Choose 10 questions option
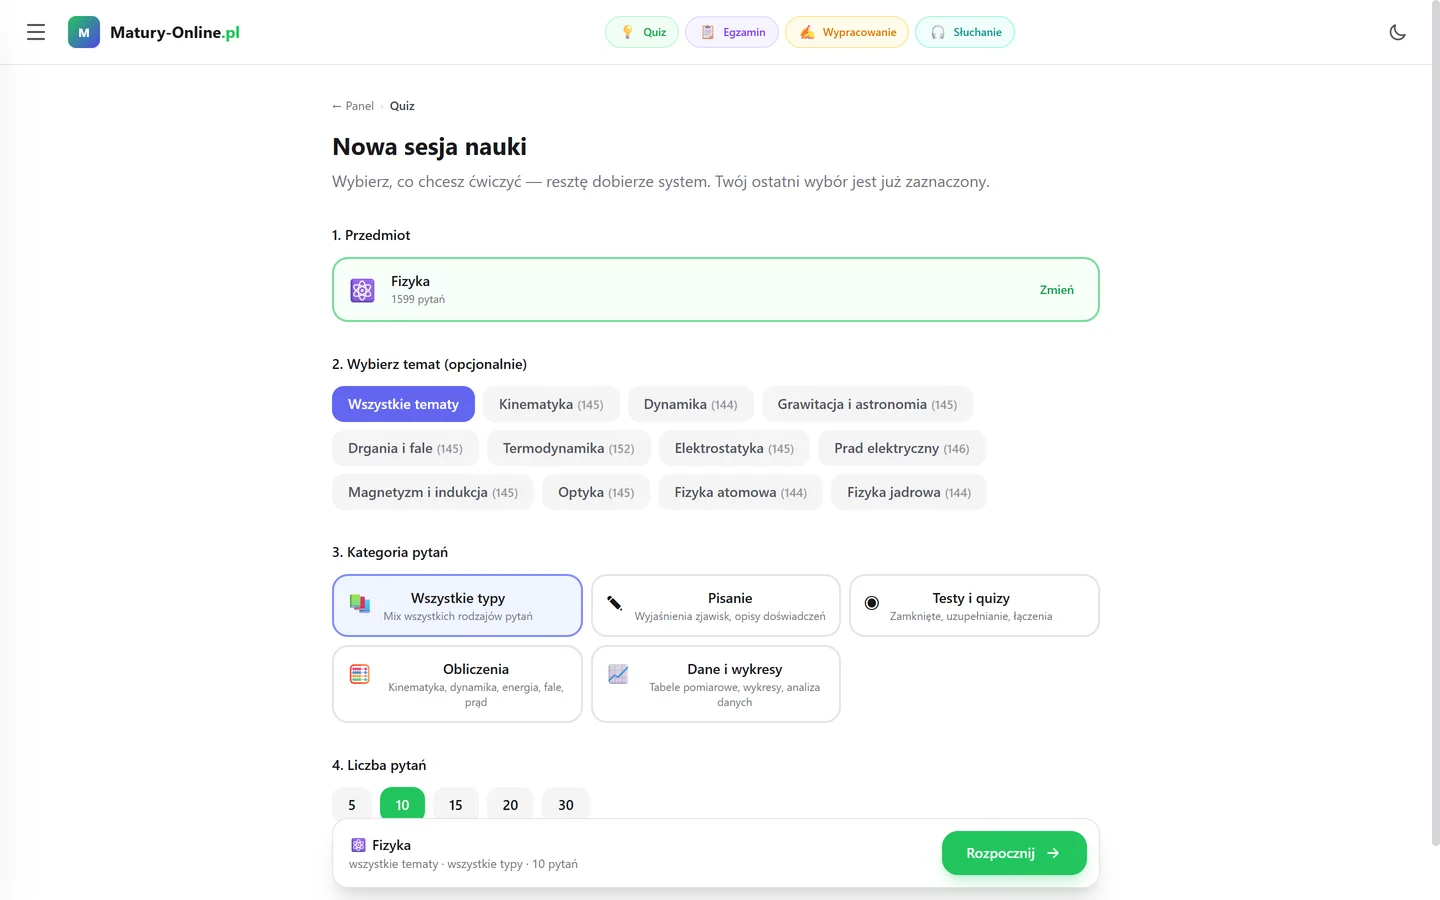The height and width of the screenshot is (900, 1440). point(402,804)
